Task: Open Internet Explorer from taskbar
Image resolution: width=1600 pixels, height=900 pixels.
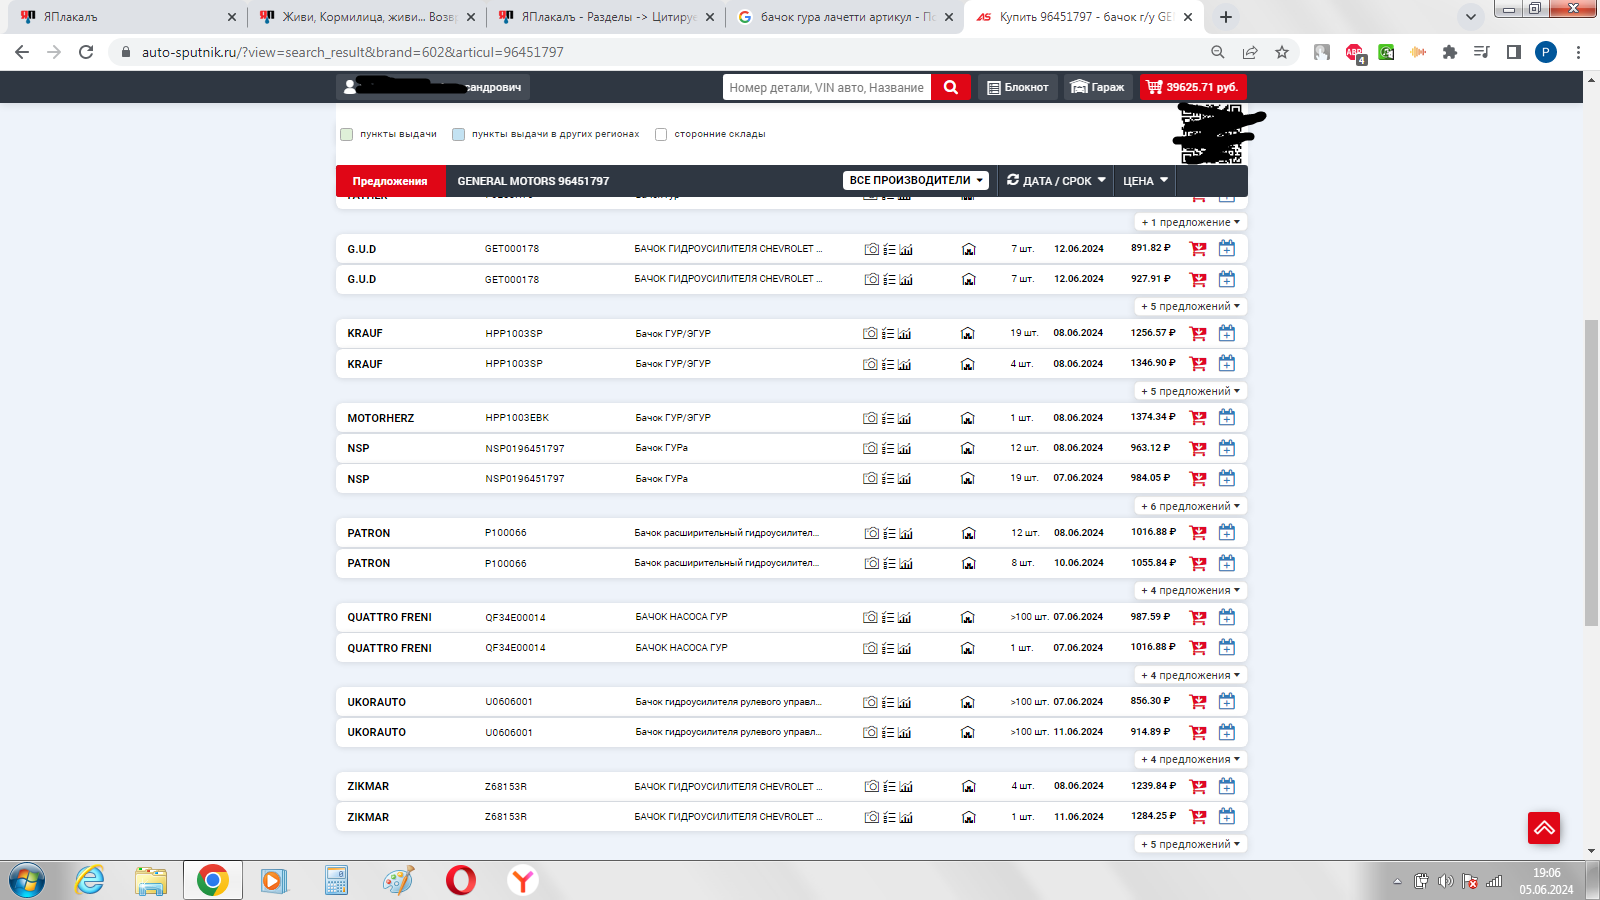Action: pyautogui.click(x=90, y=881)
